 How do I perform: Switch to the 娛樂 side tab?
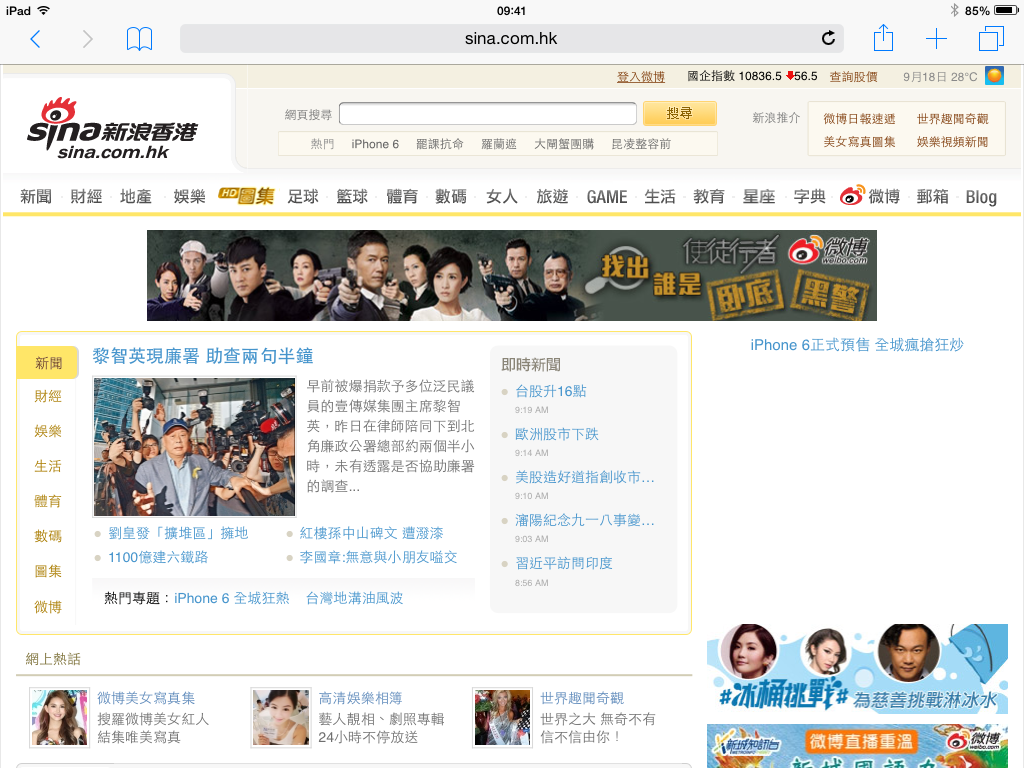coord(48,431)
